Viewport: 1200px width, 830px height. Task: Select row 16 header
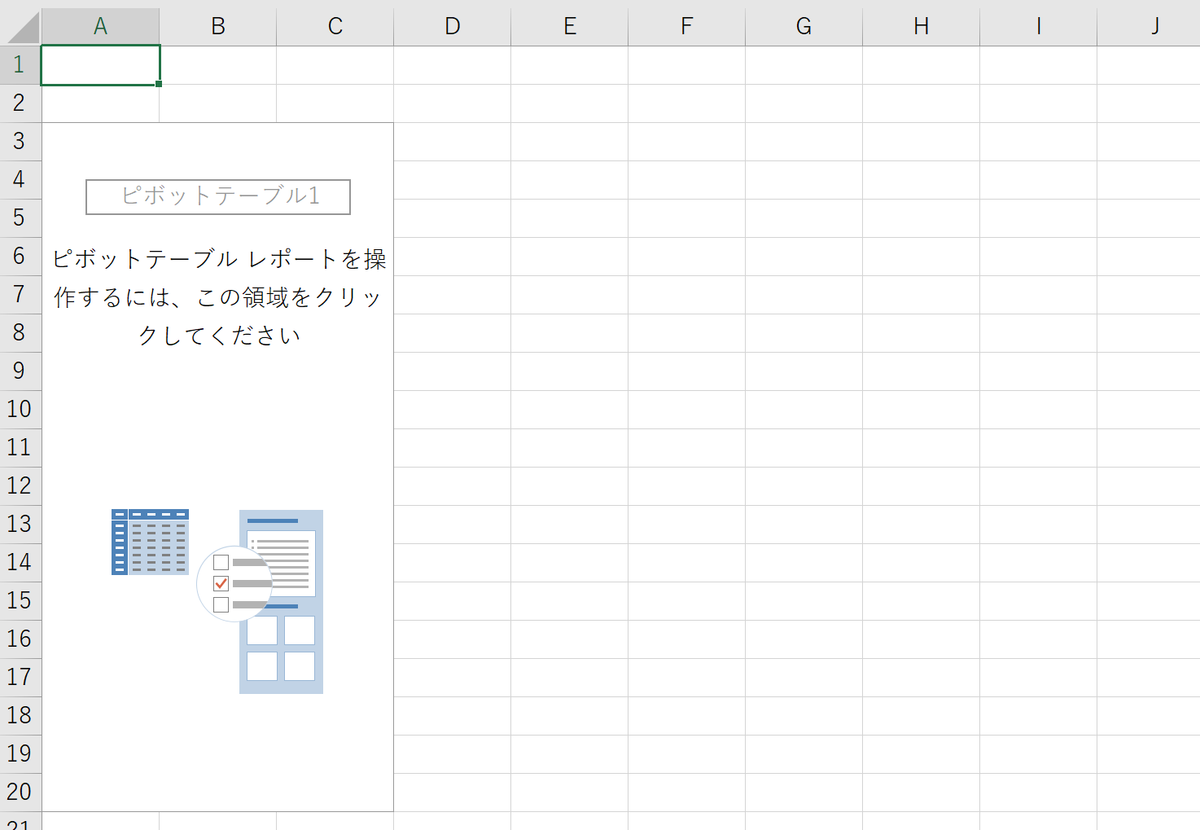pyautogui.click(x=20, y=638)
